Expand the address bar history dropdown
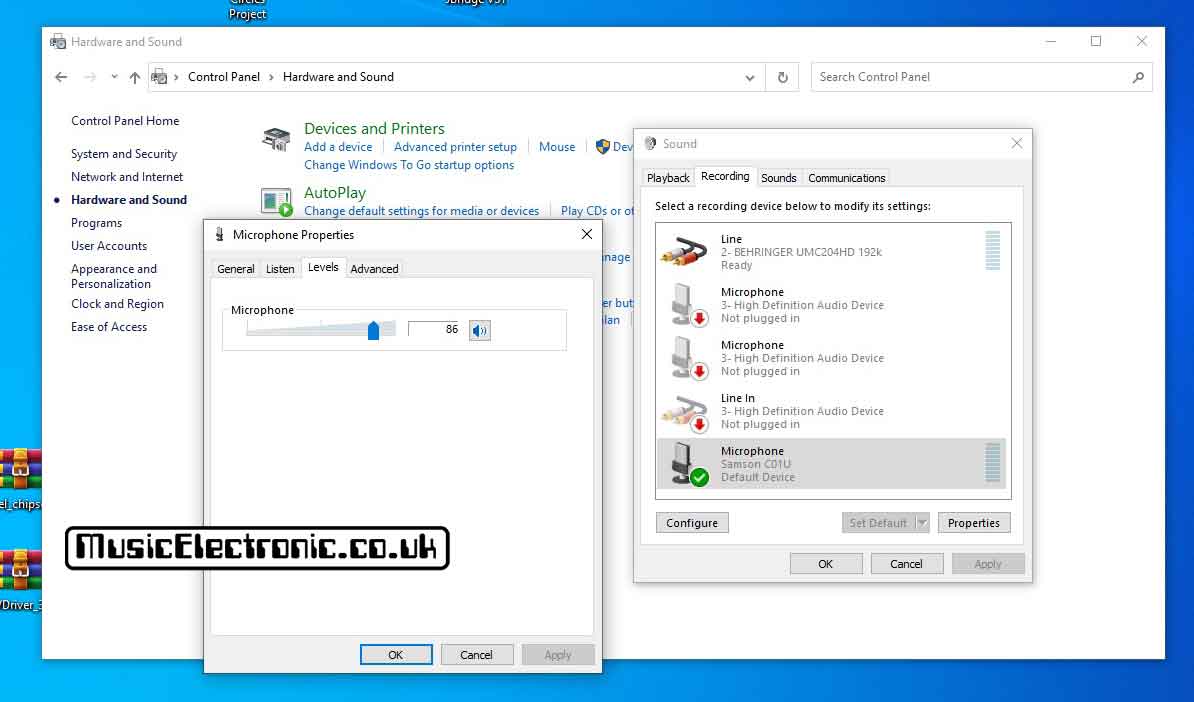The width and height of the screenshot is (1194, 702). click(x=749, y=77)
